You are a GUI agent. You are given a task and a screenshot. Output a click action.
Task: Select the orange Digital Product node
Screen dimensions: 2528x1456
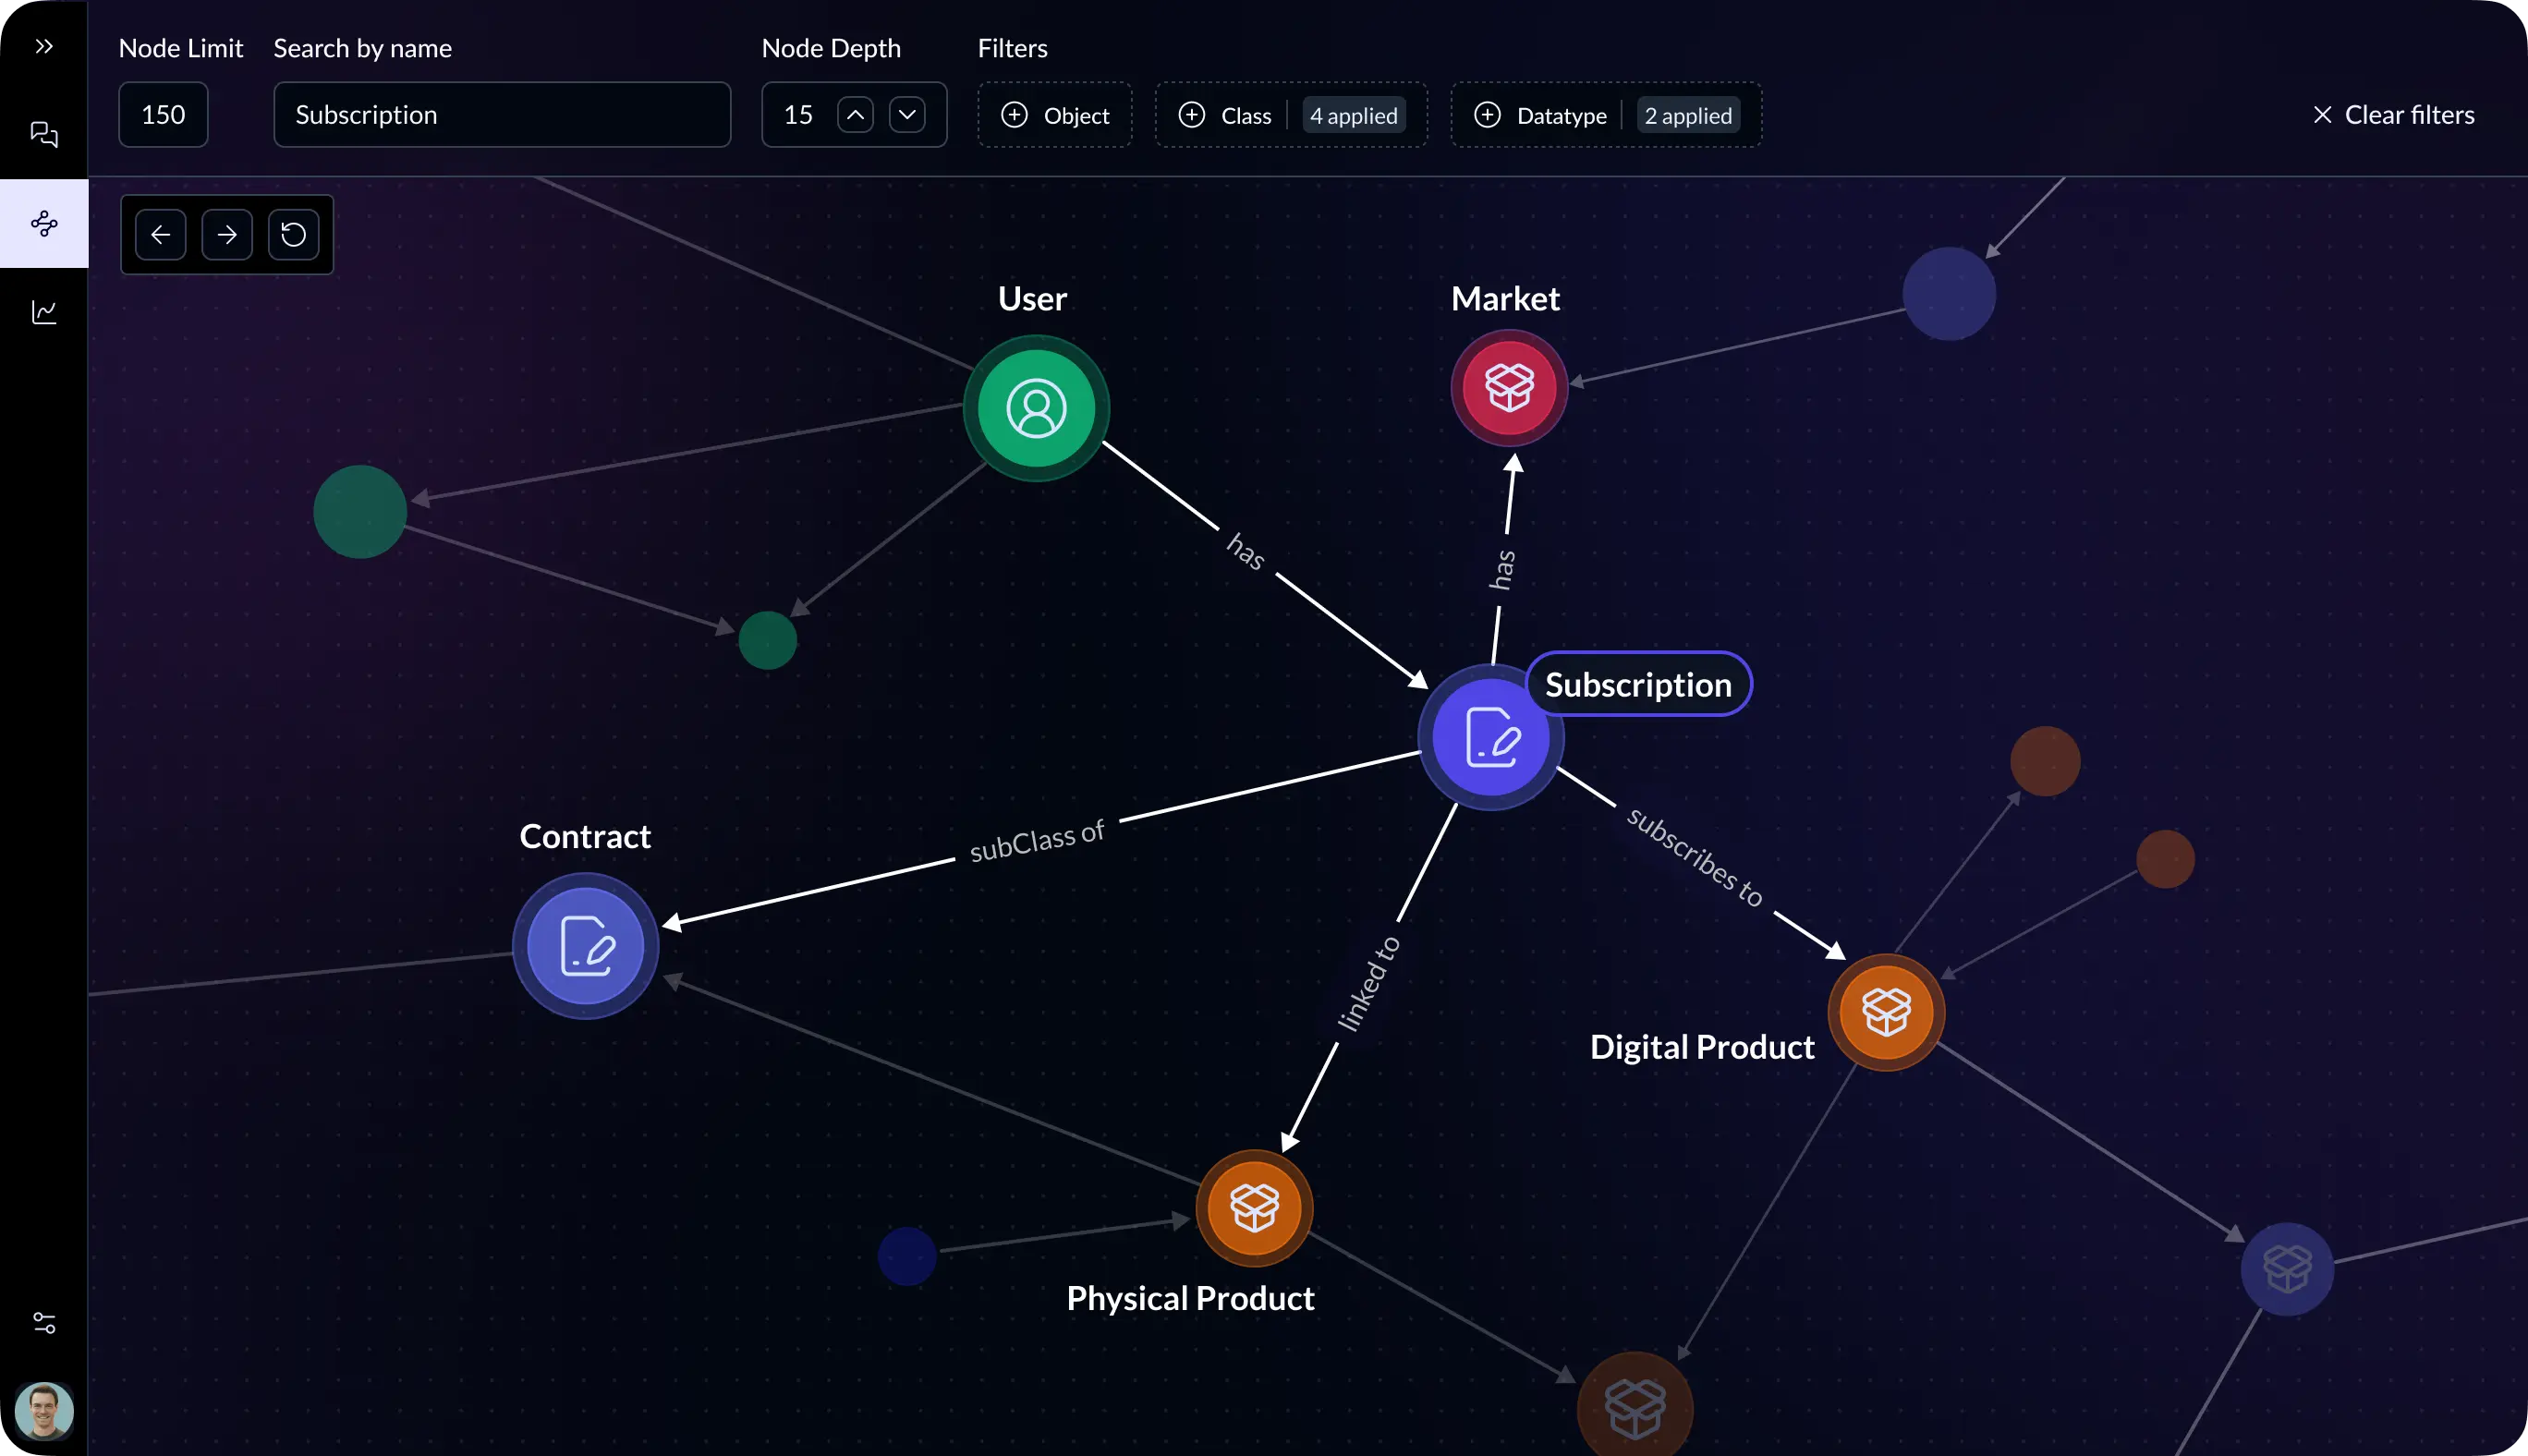[1886, 1012]
